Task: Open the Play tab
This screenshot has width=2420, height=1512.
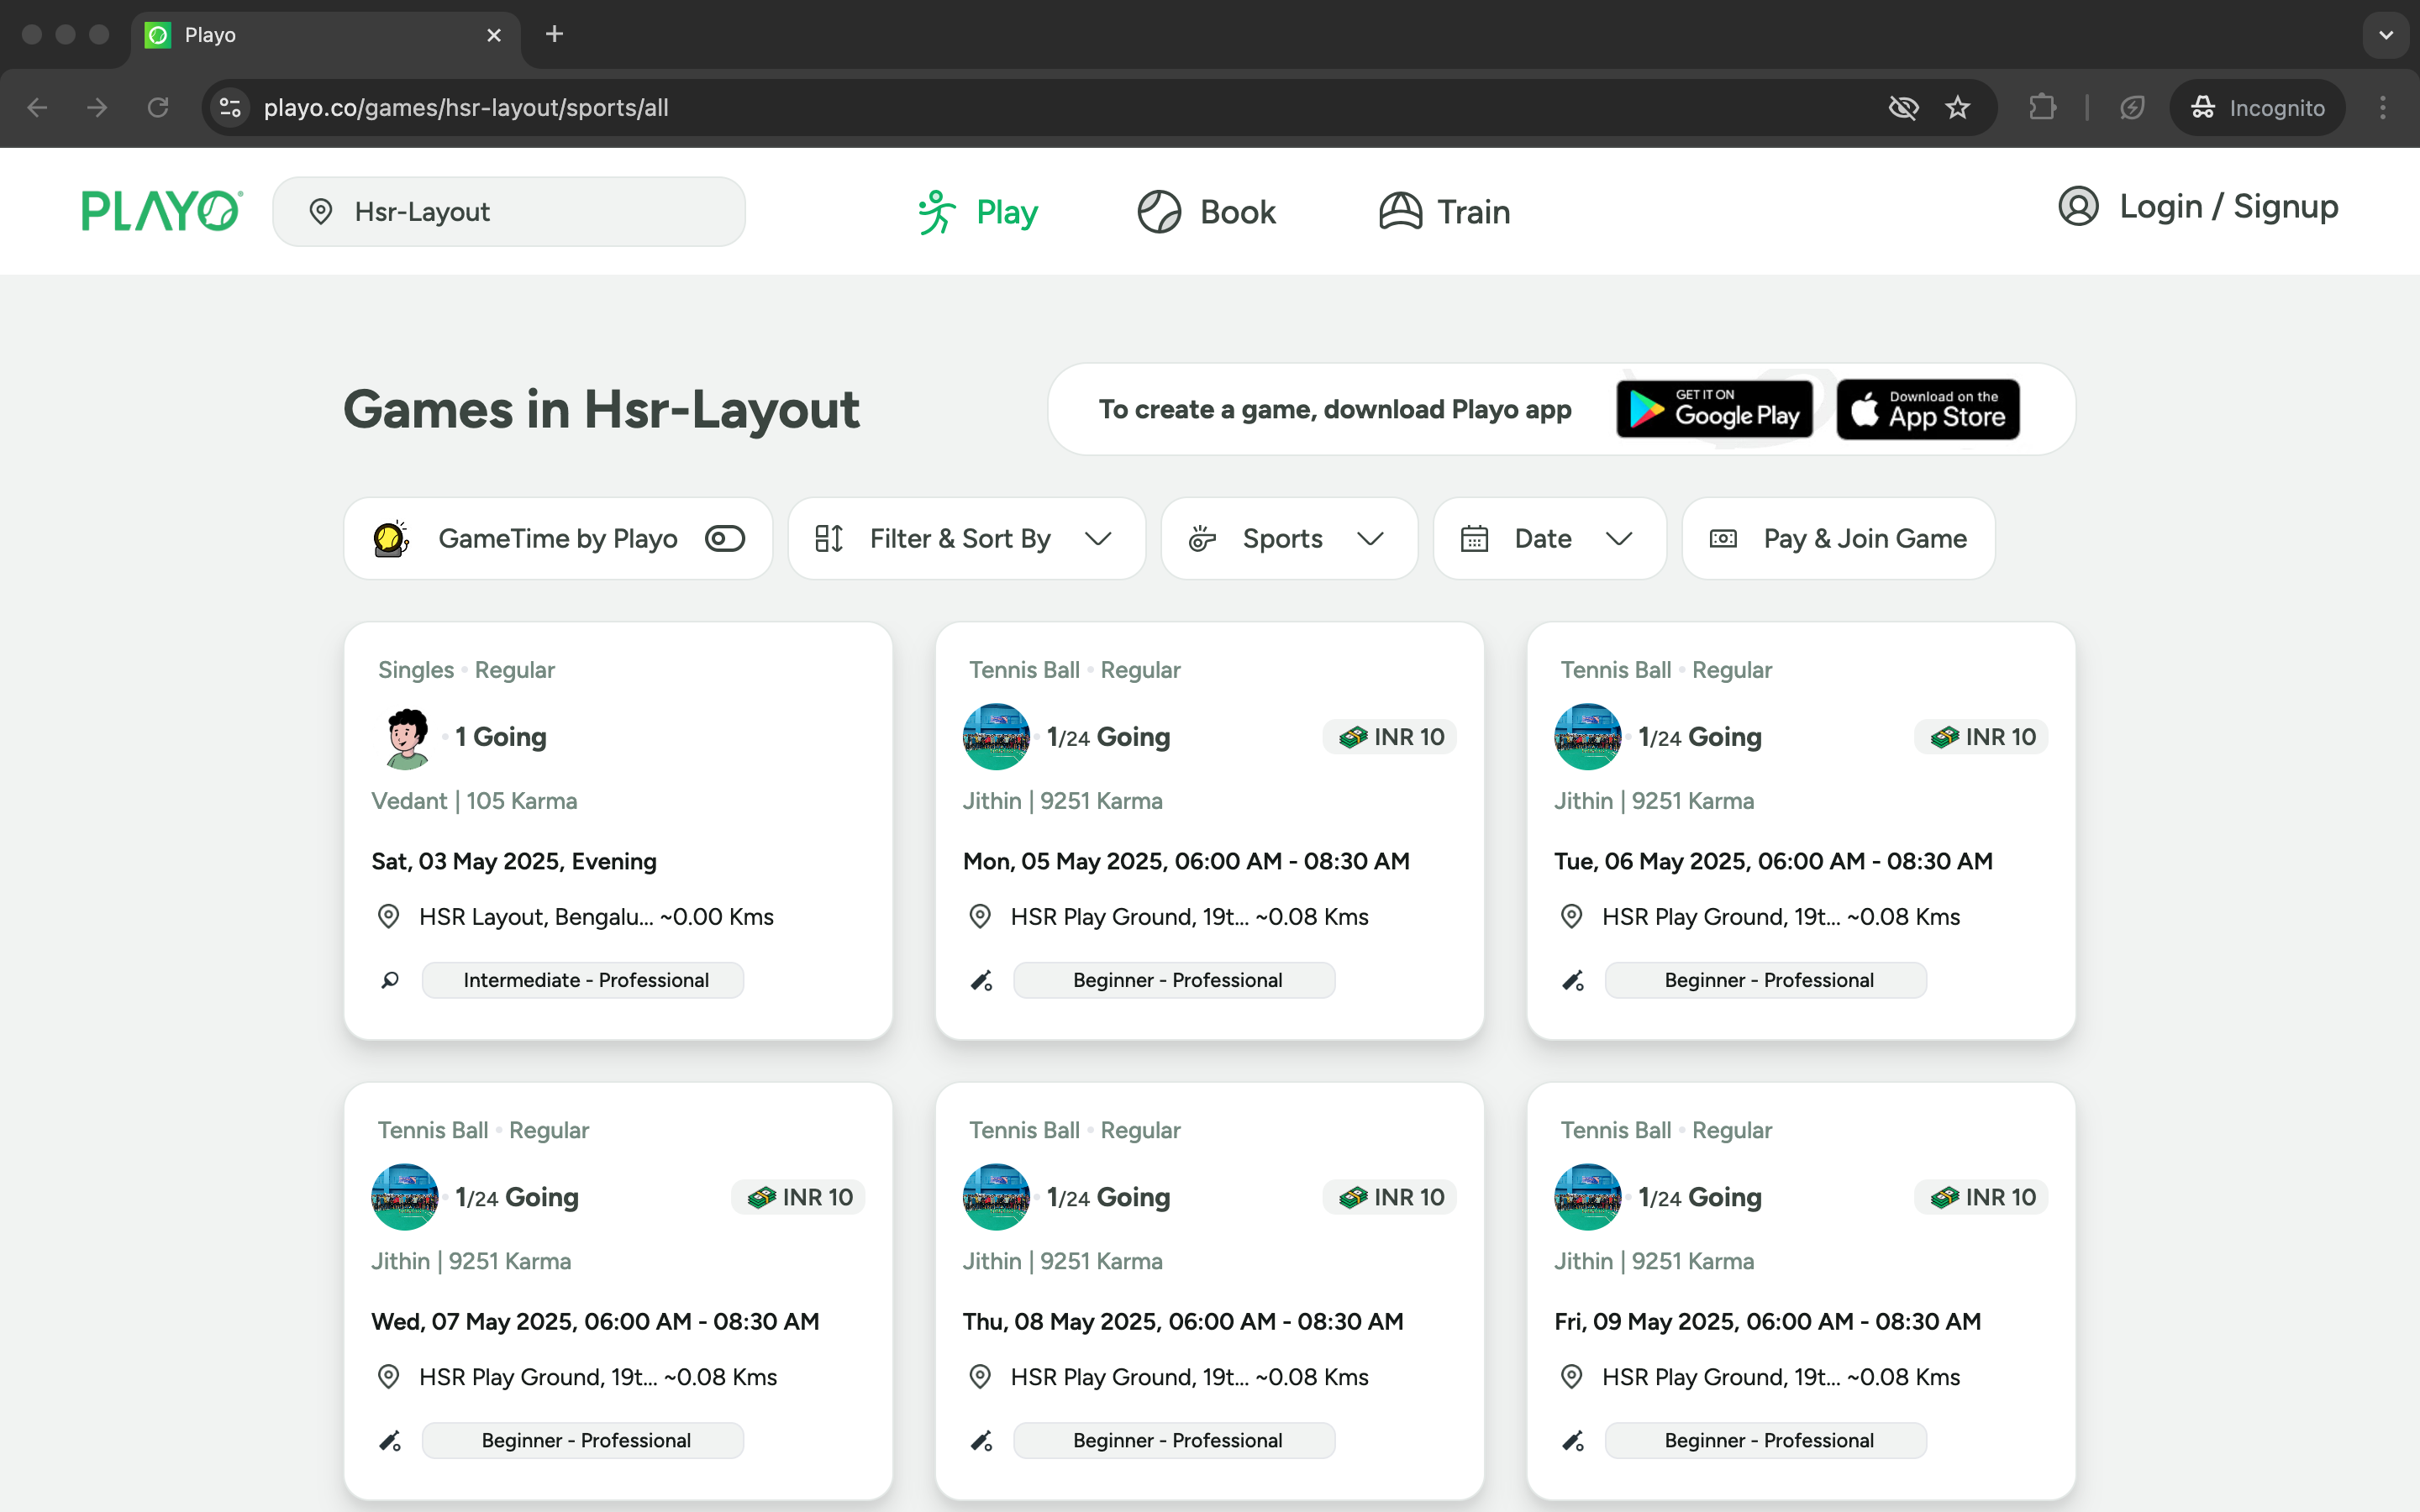Action: 978,212
